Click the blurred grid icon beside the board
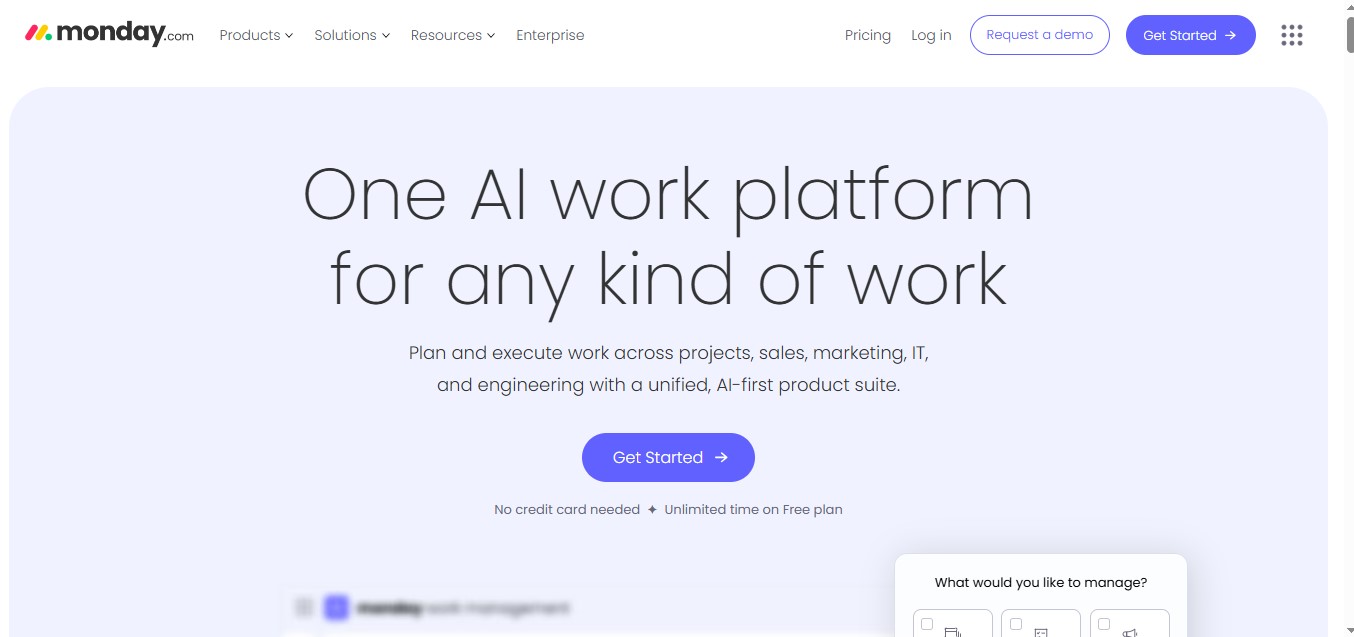Viewport: 1354px width, 637px height. point(304,607)
